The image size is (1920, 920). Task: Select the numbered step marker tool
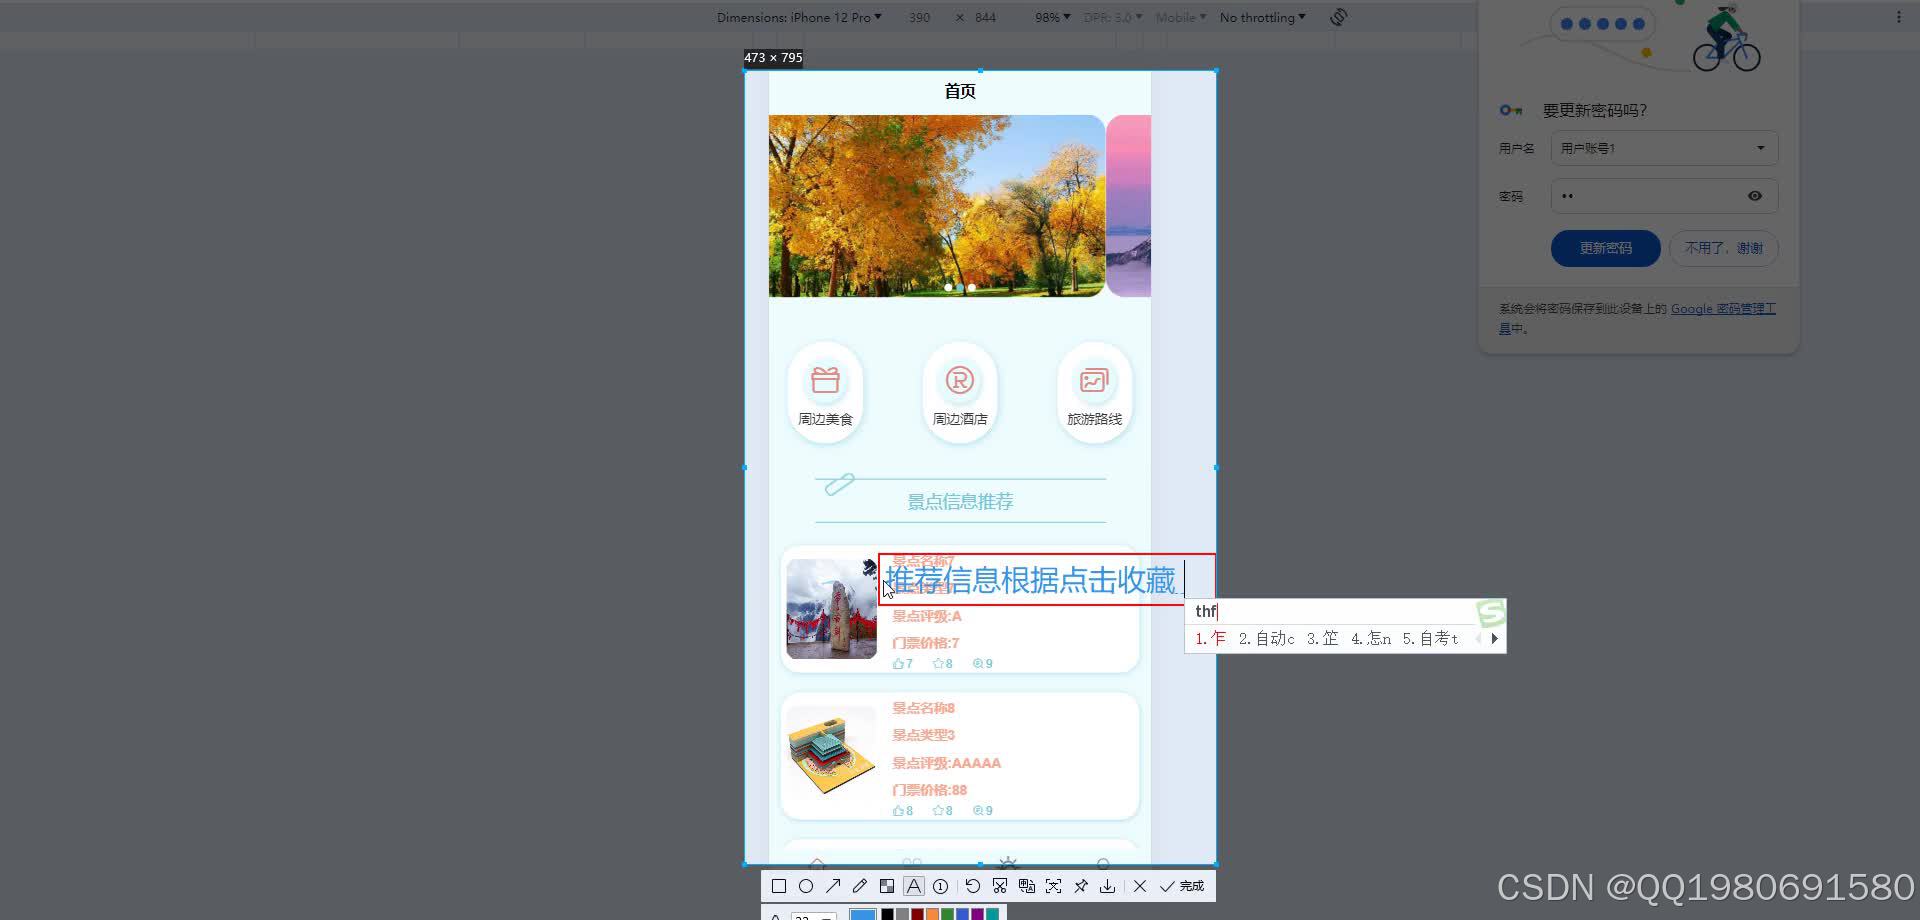click(940, 887)
